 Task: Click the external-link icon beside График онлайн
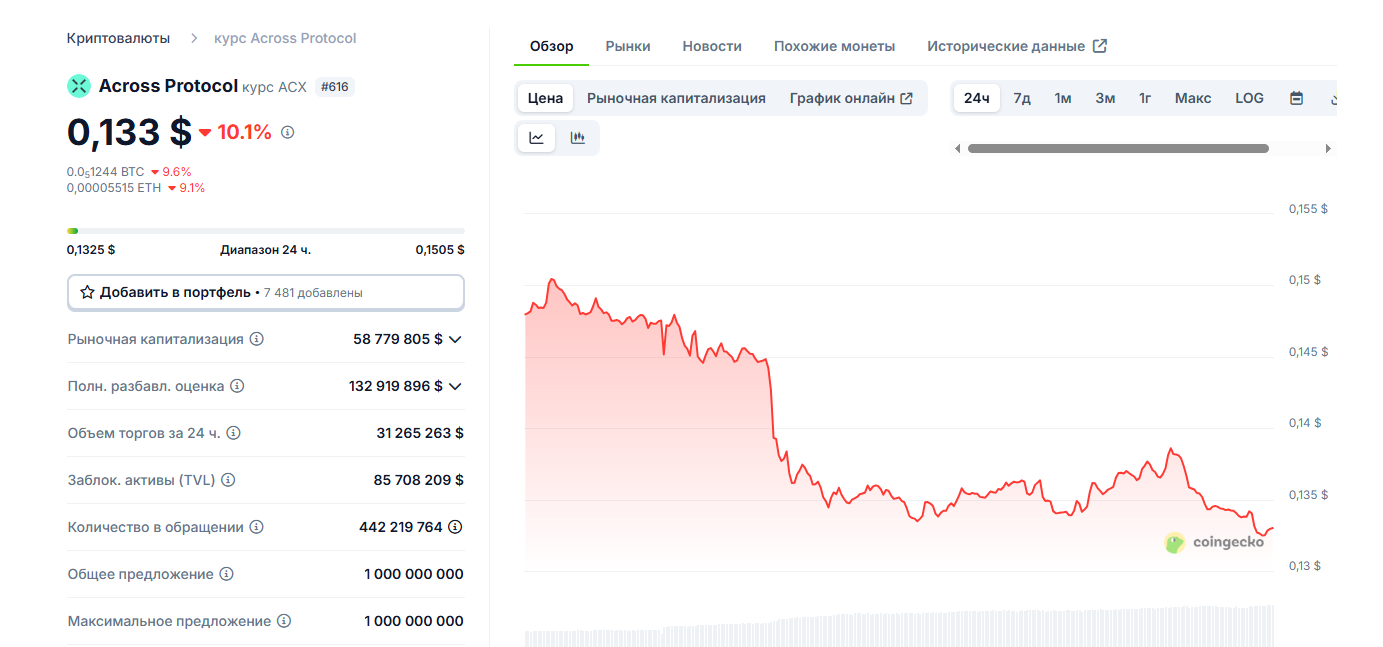tap(906, 97)
